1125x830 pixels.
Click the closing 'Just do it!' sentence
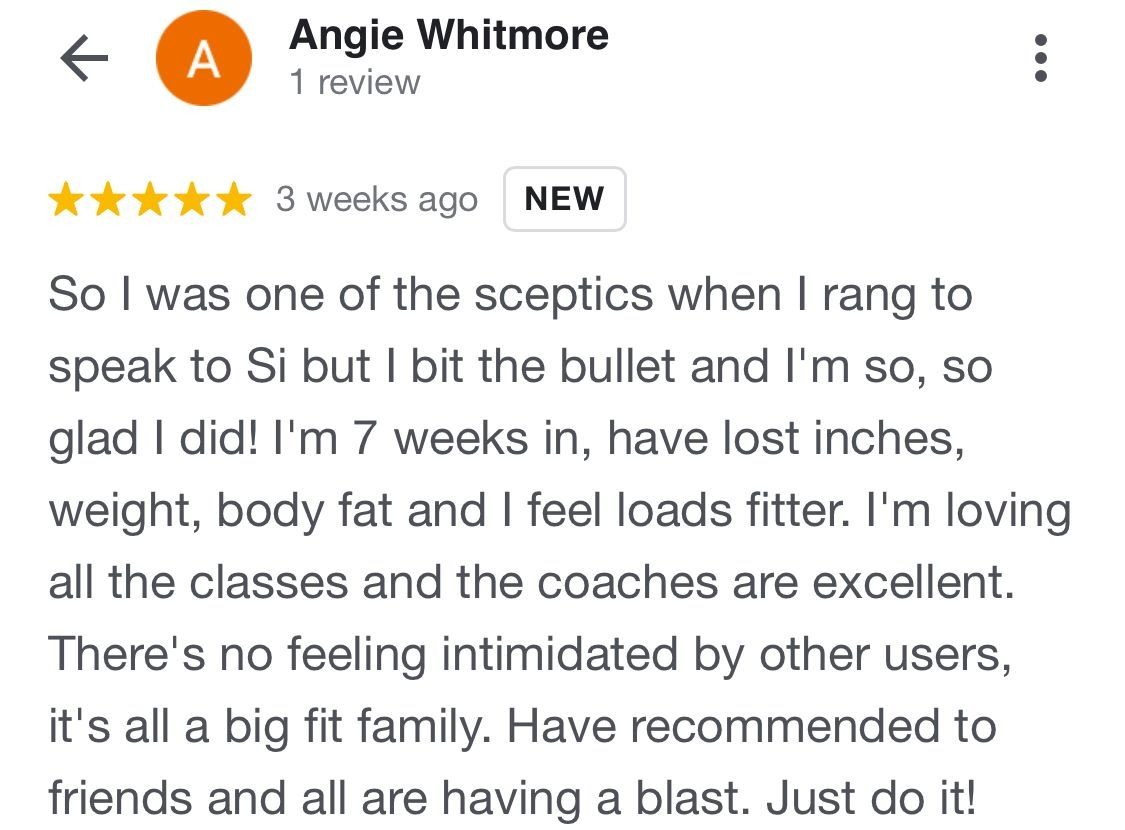(x=870, y=799)
